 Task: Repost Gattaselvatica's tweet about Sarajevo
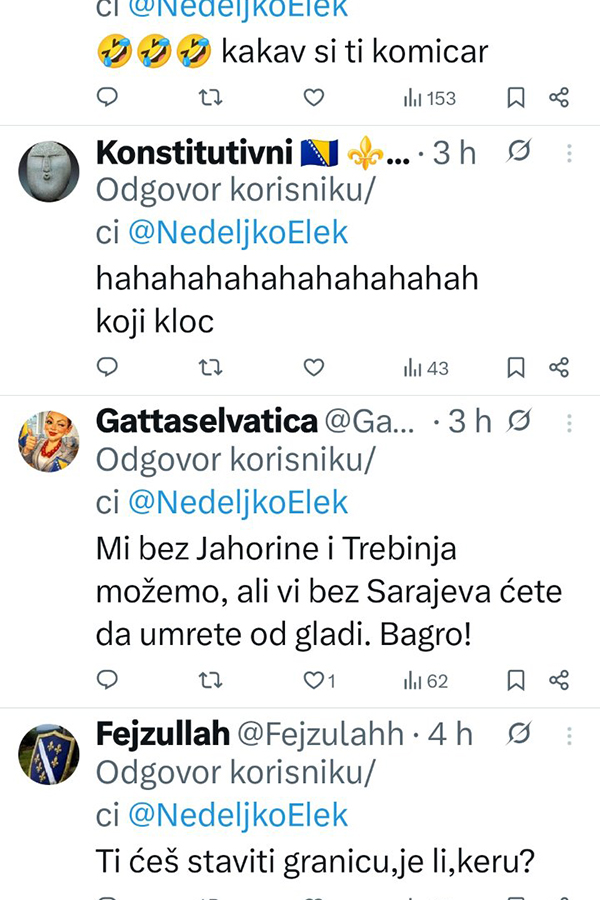(210, 680)
